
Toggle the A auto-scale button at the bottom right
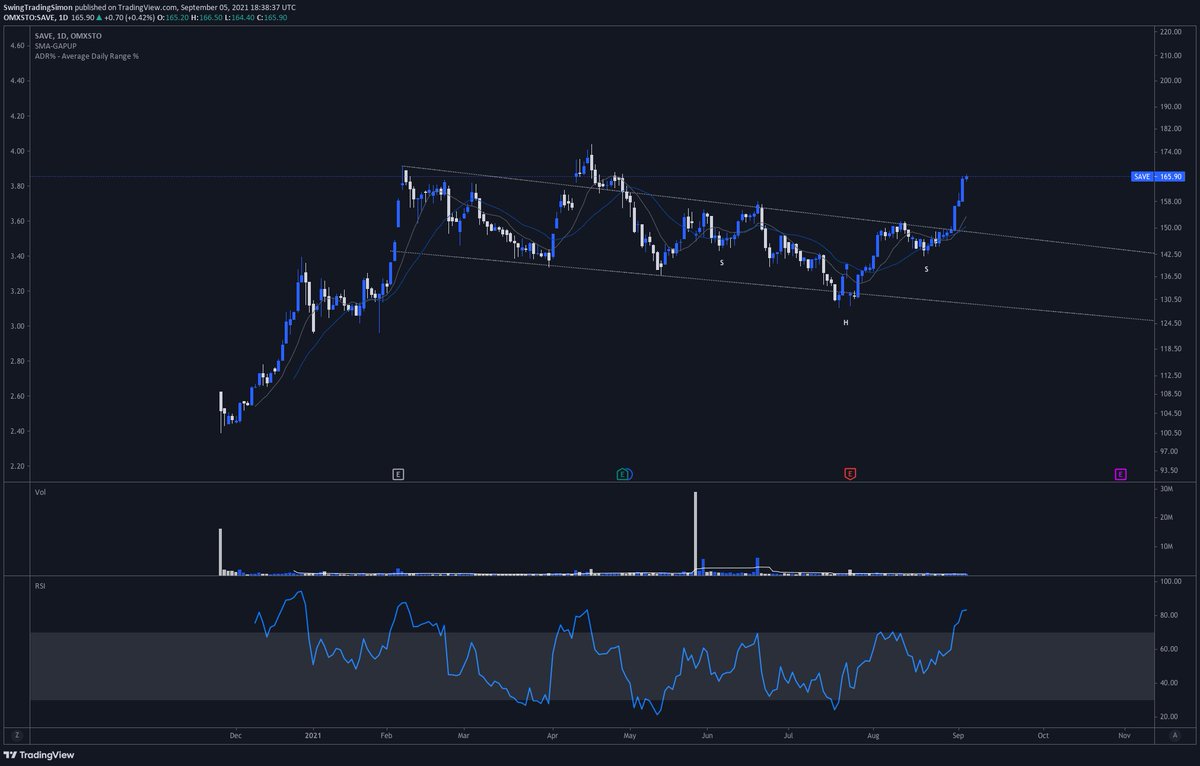click(1173, 735)
